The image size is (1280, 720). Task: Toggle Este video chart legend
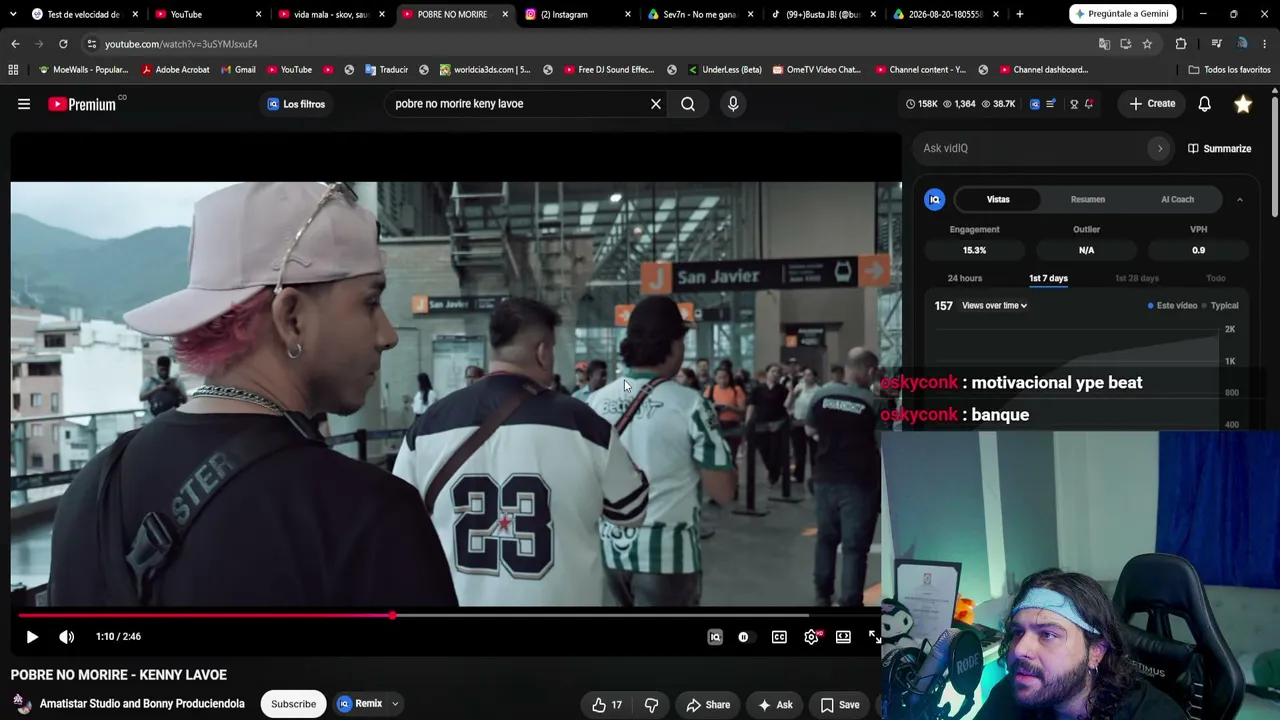(1172, 306)
